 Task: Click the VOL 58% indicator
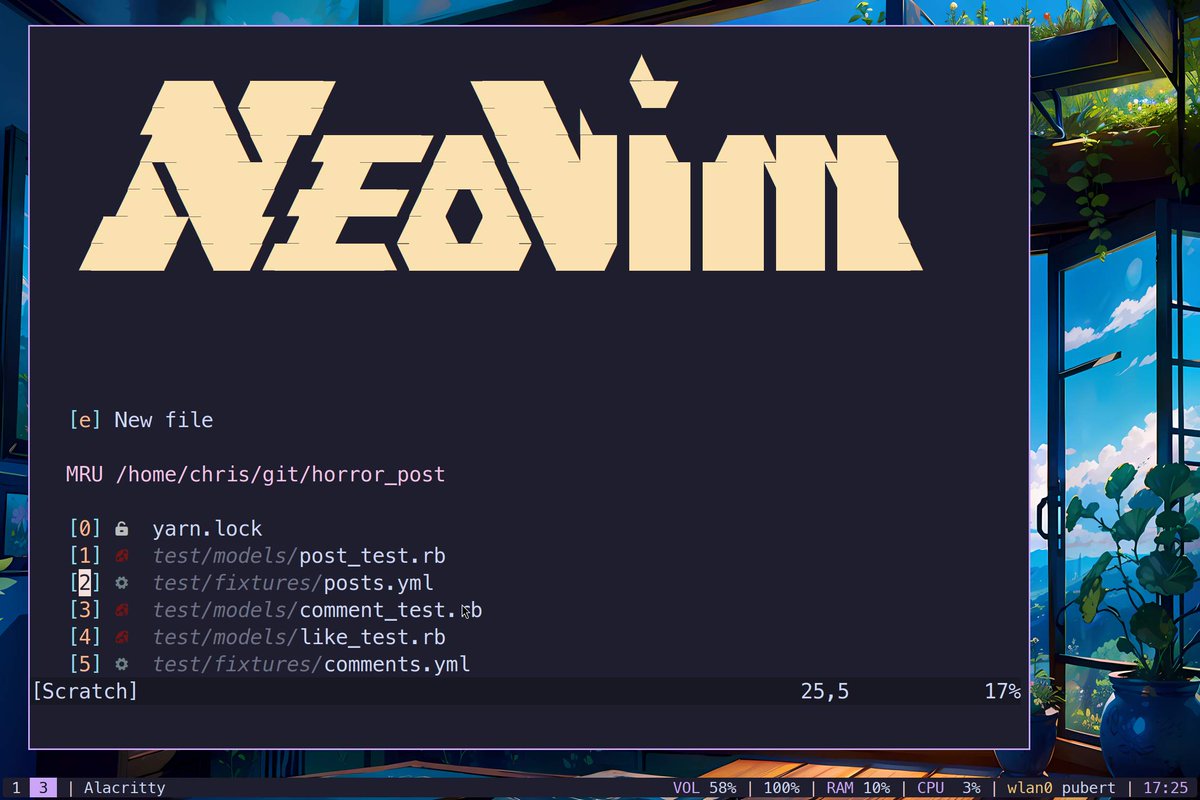click(x=704, y=788)
